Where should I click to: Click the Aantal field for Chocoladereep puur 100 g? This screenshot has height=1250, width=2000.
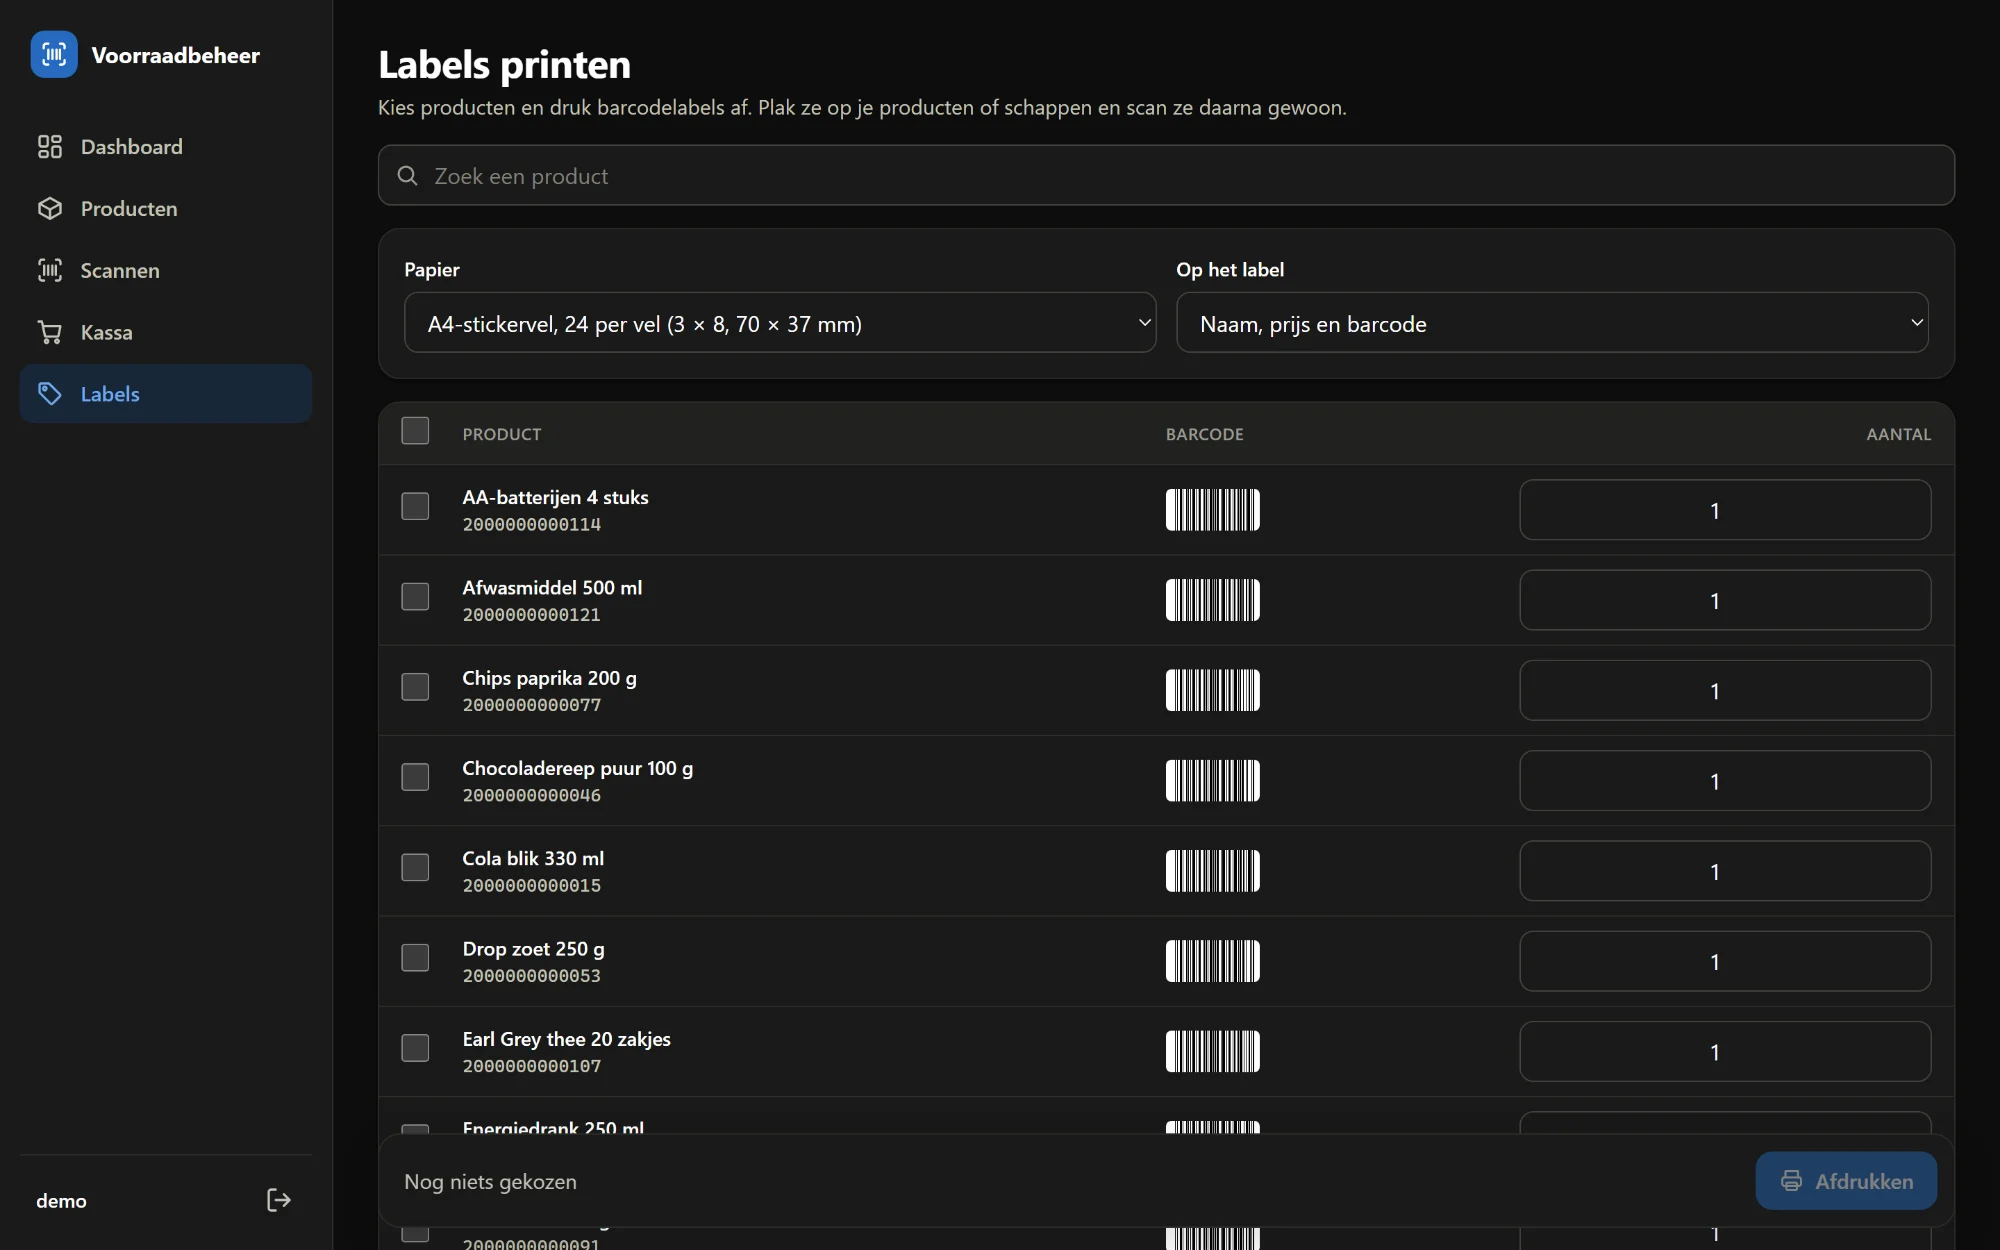[x=1725, y=781]
